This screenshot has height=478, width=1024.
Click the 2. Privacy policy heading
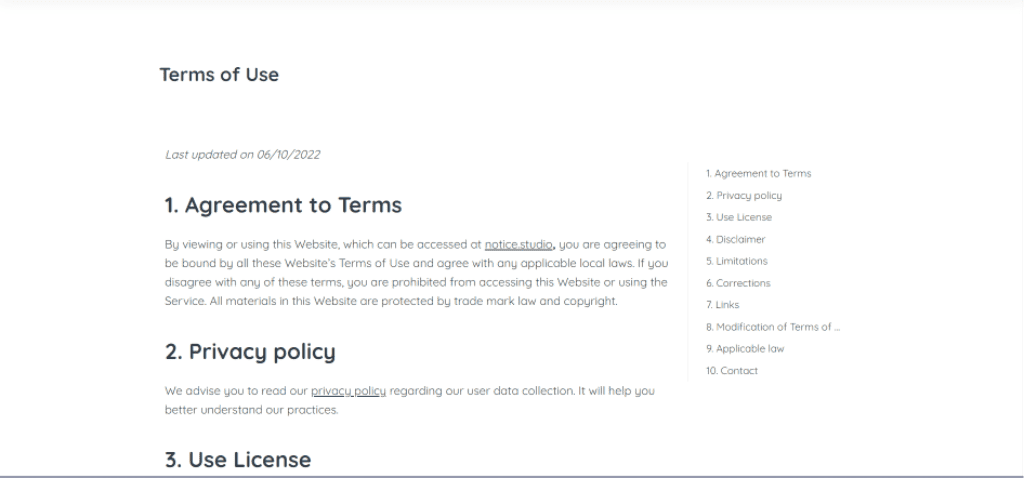point(250,352)
